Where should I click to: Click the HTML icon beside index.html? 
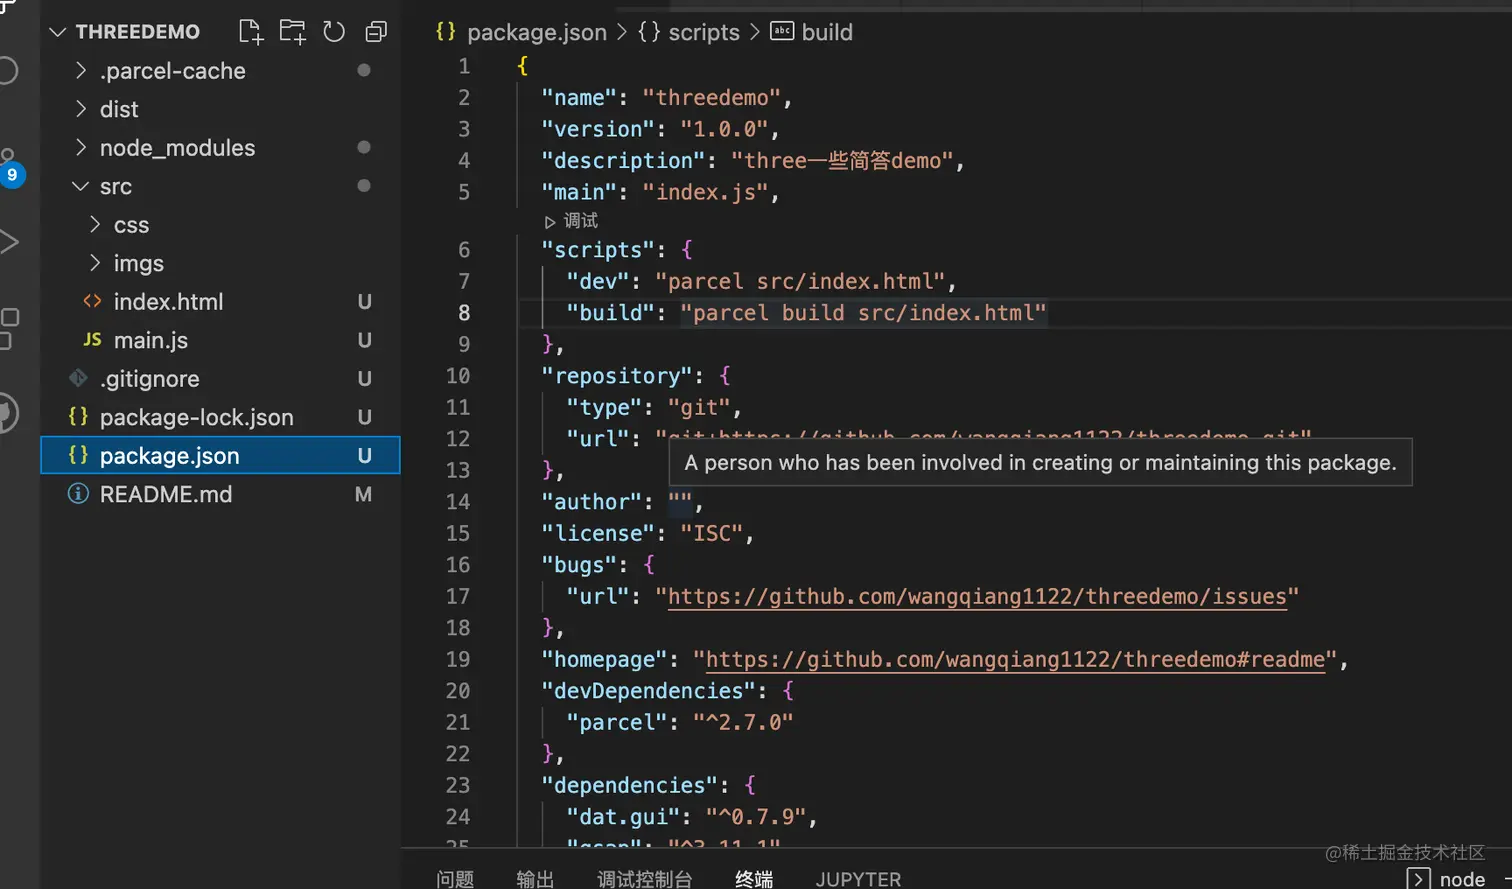(92, 301)
